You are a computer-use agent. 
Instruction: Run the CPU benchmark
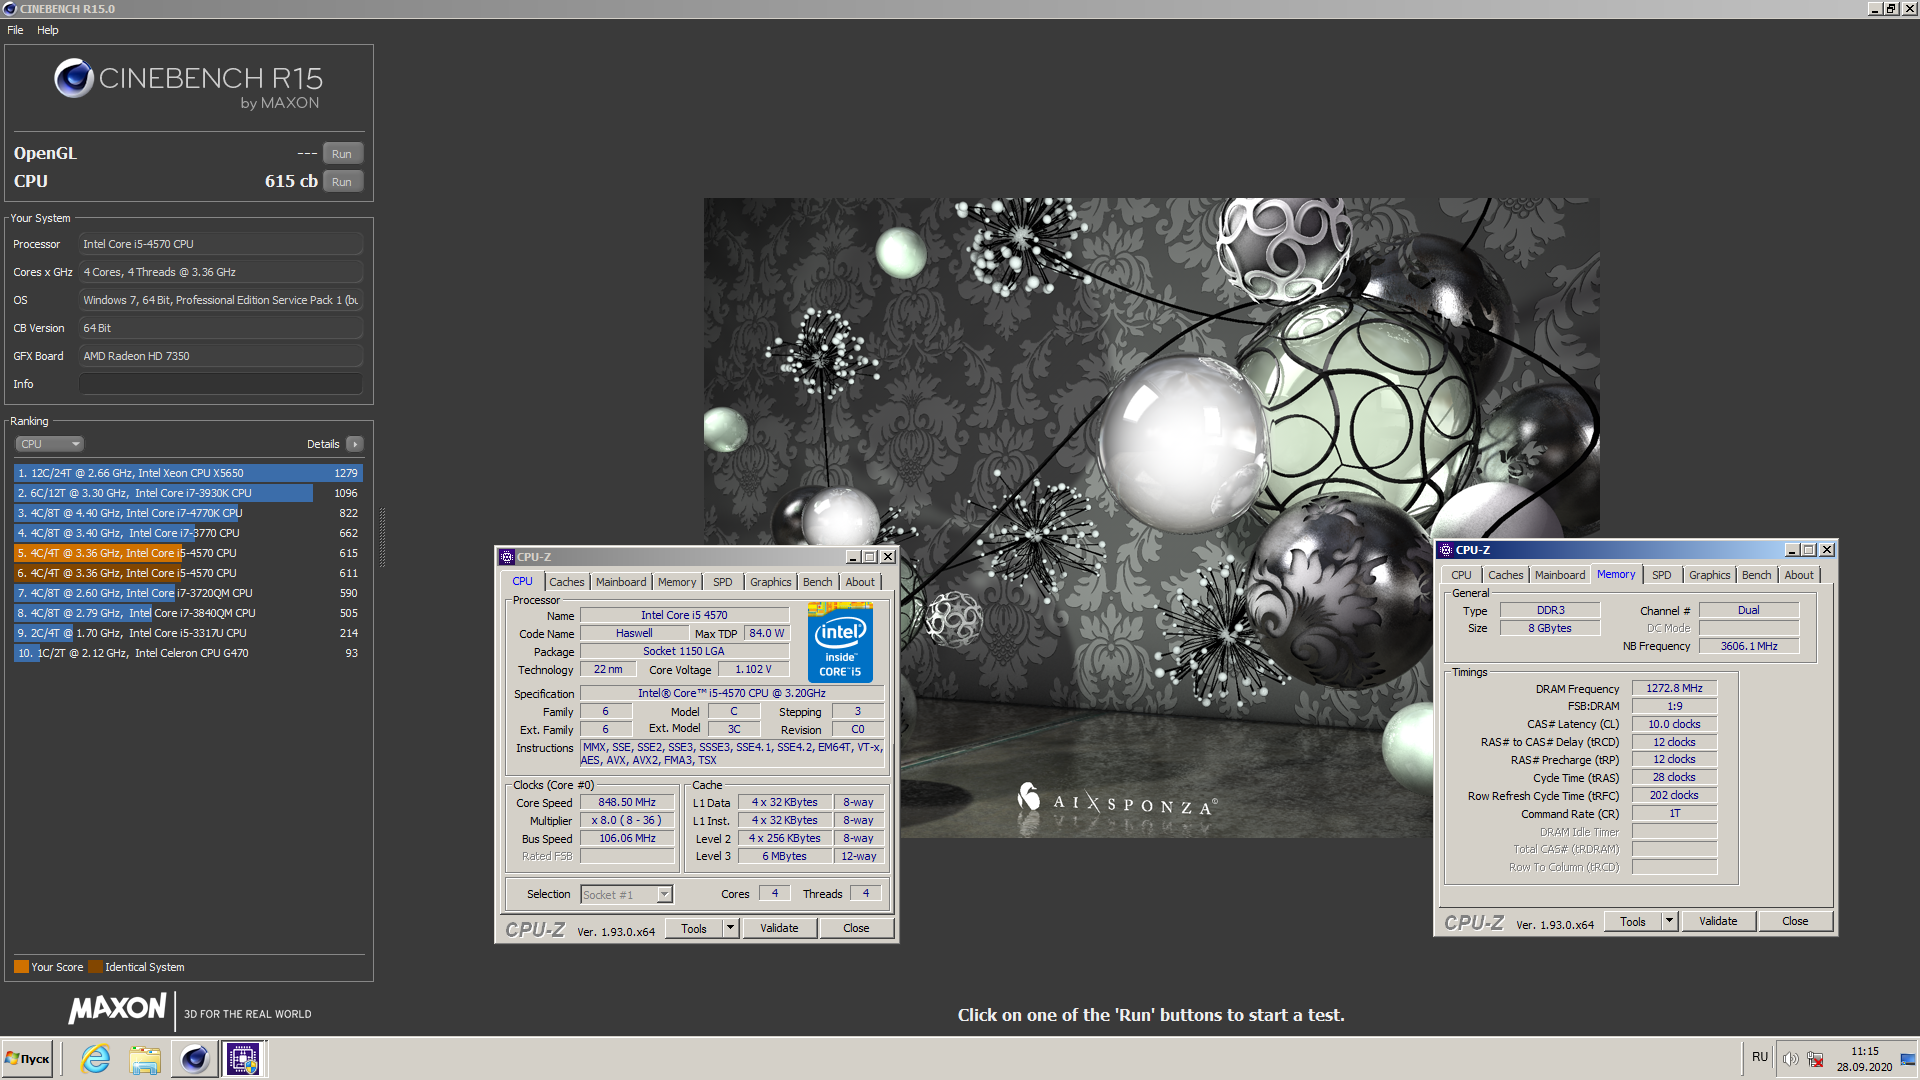[x=342, y=182]
